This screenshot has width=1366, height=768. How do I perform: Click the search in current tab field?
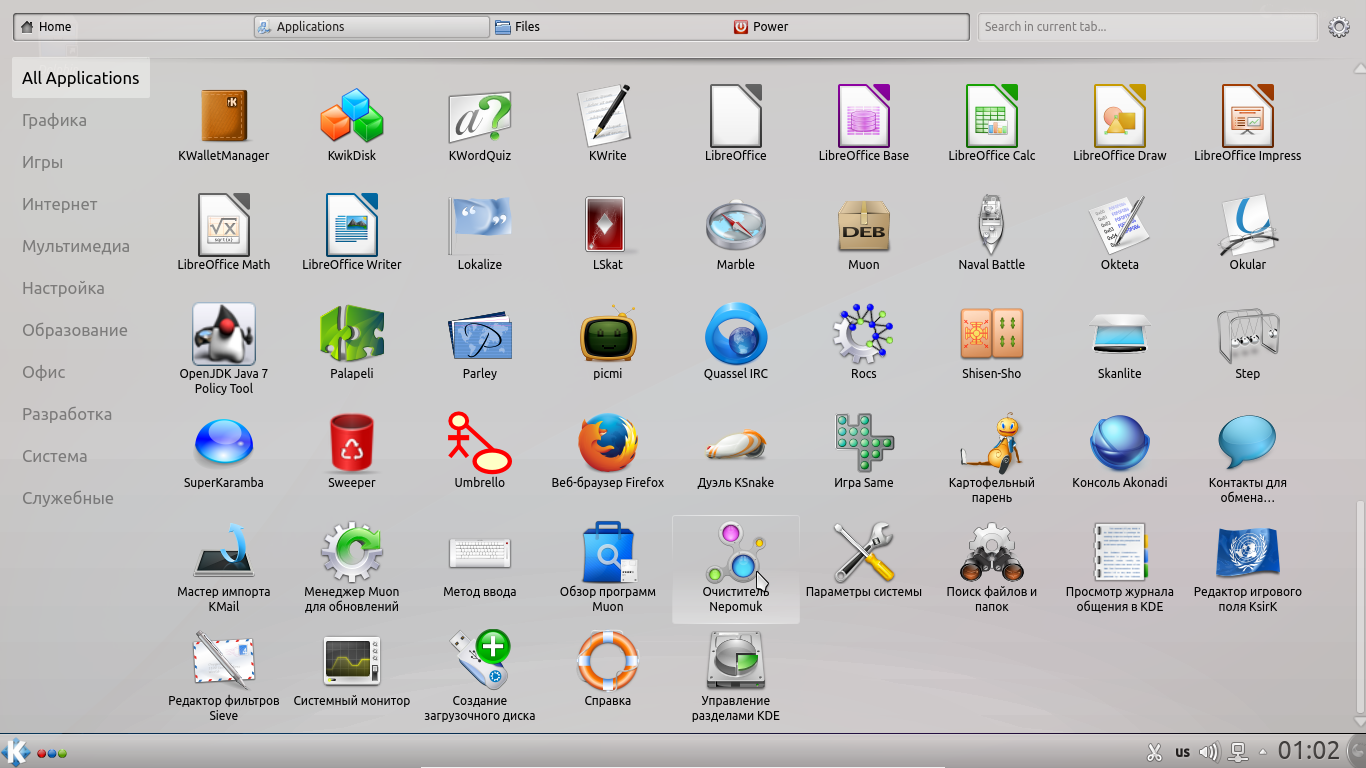click(1146, 27)
